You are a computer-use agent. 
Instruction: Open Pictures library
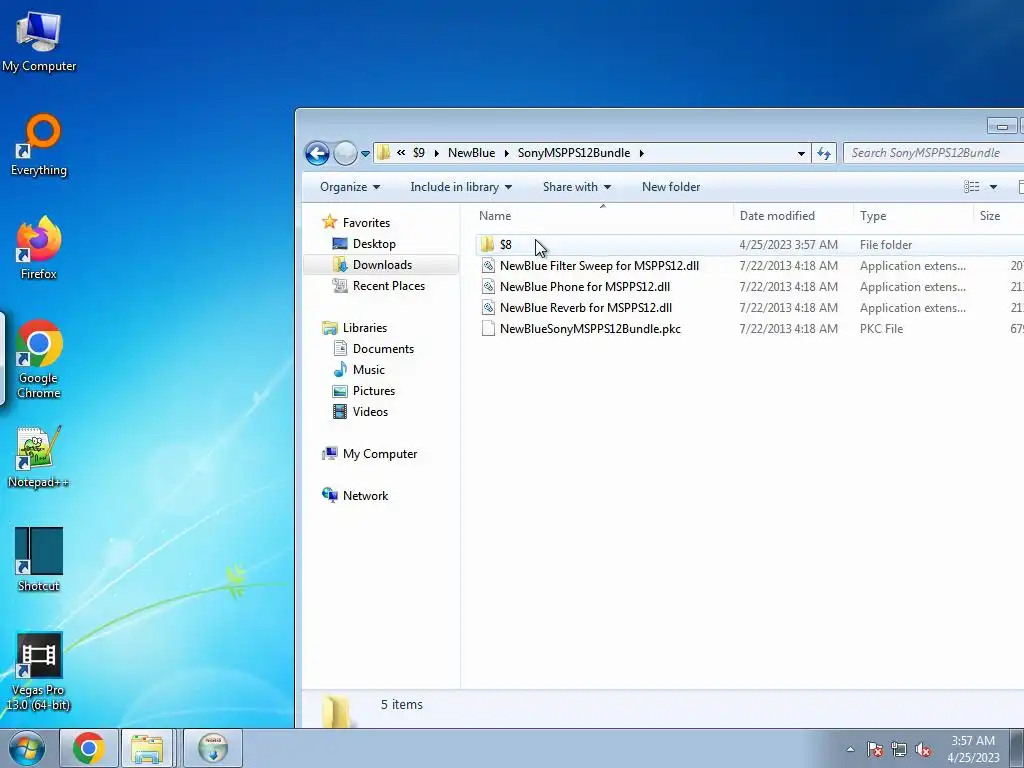374,391
